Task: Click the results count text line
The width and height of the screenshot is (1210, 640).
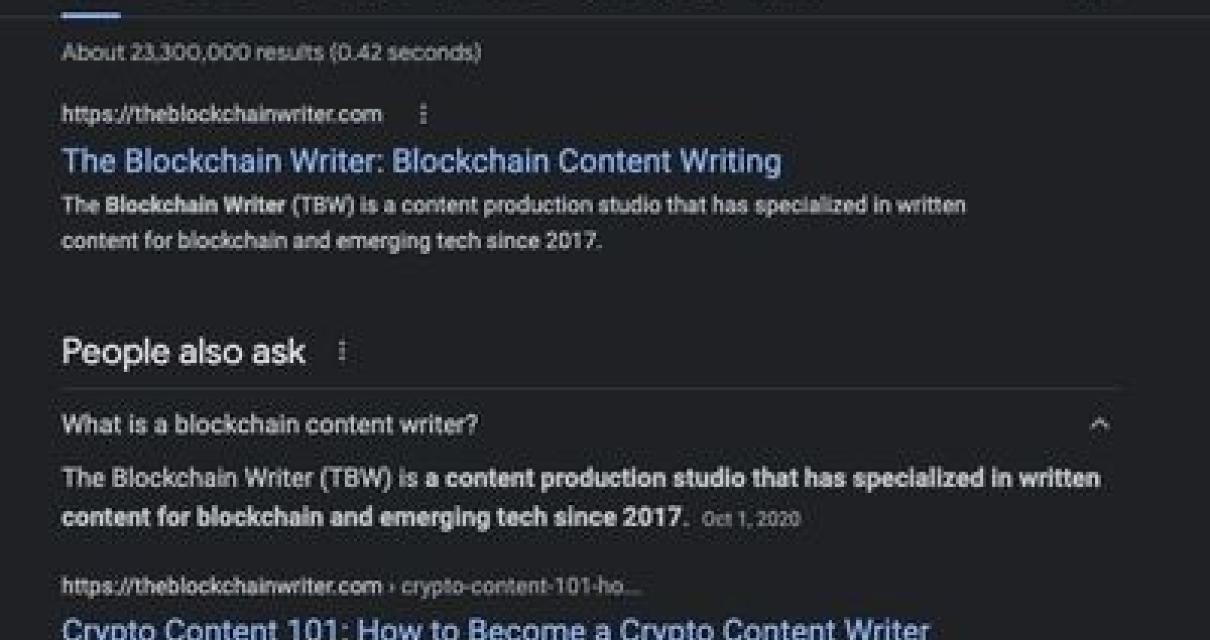Action: click(x=270, y=52)
